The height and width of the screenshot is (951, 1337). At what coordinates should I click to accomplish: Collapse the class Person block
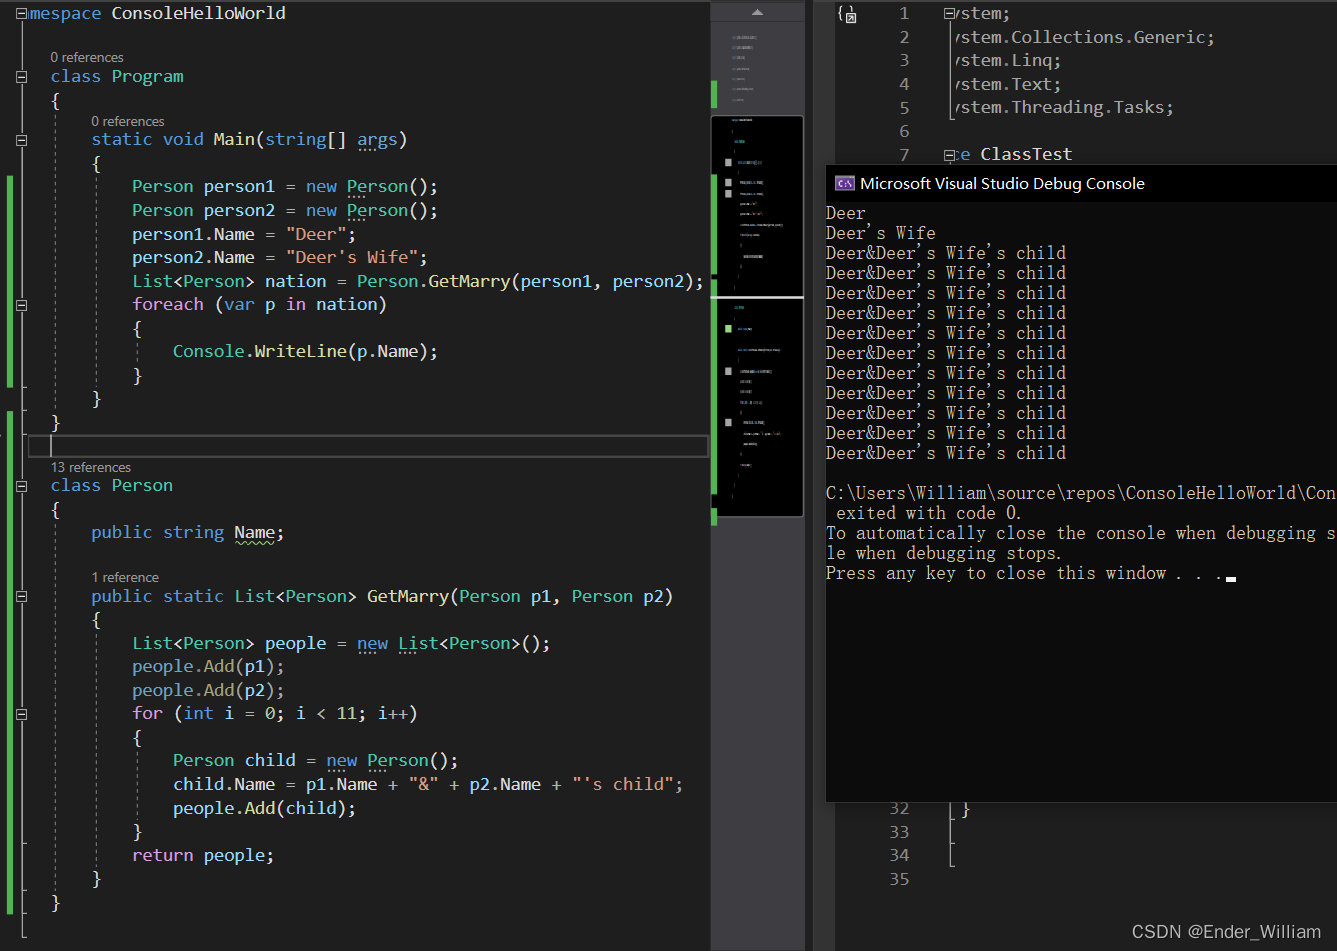coord(21,486)
